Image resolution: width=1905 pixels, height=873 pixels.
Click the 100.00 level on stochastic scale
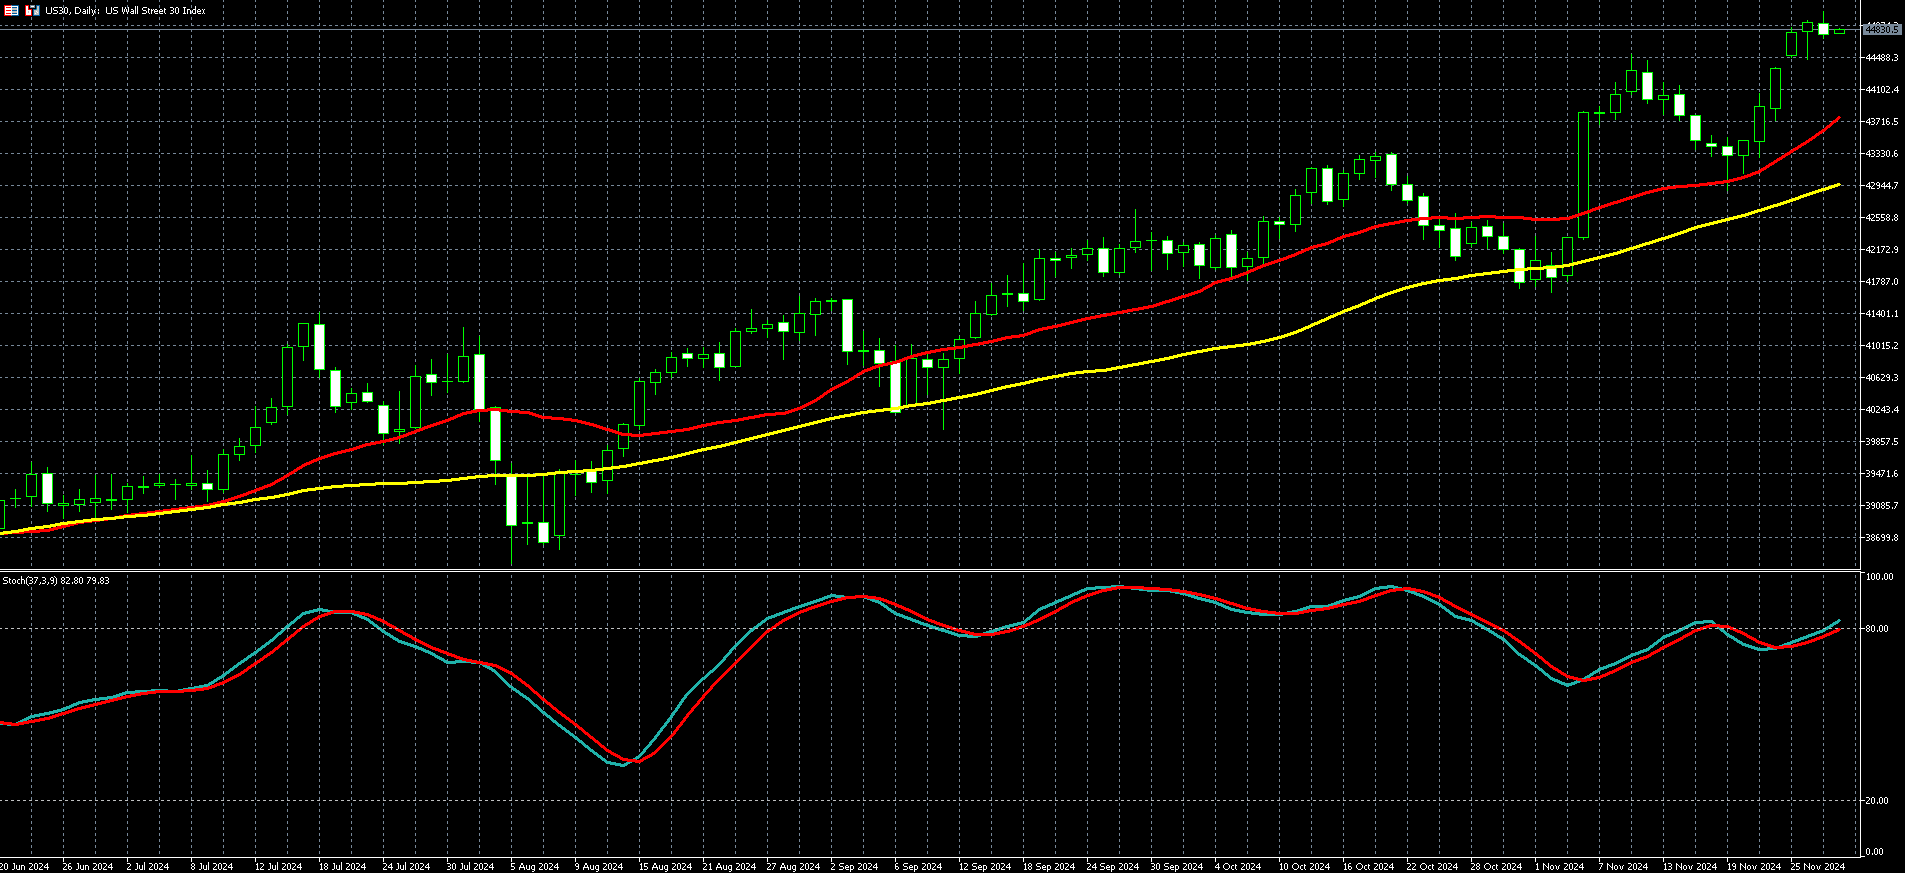[1879, 577]
